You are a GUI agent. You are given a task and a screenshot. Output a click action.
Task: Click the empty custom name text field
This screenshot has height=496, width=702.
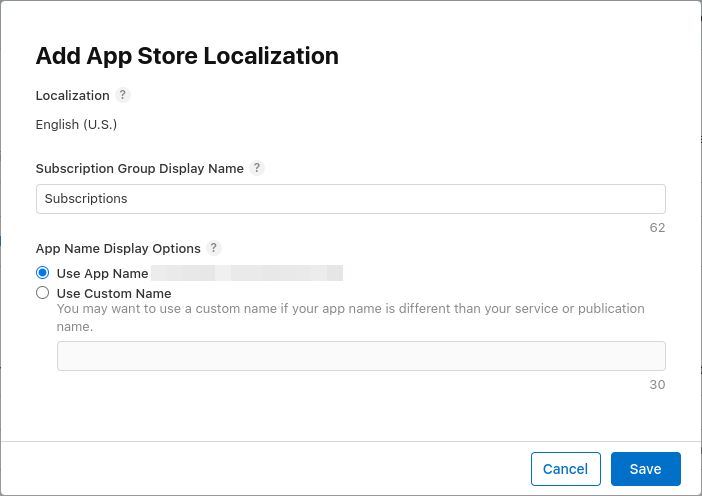click(360, 356)
